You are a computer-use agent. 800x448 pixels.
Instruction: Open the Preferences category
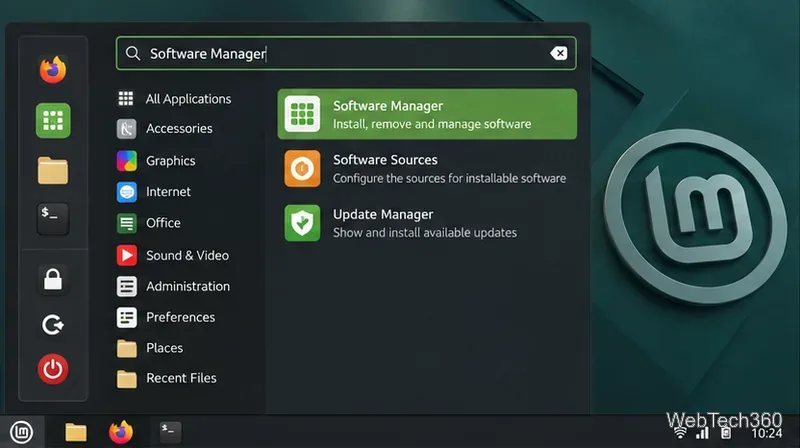[166, 317]
